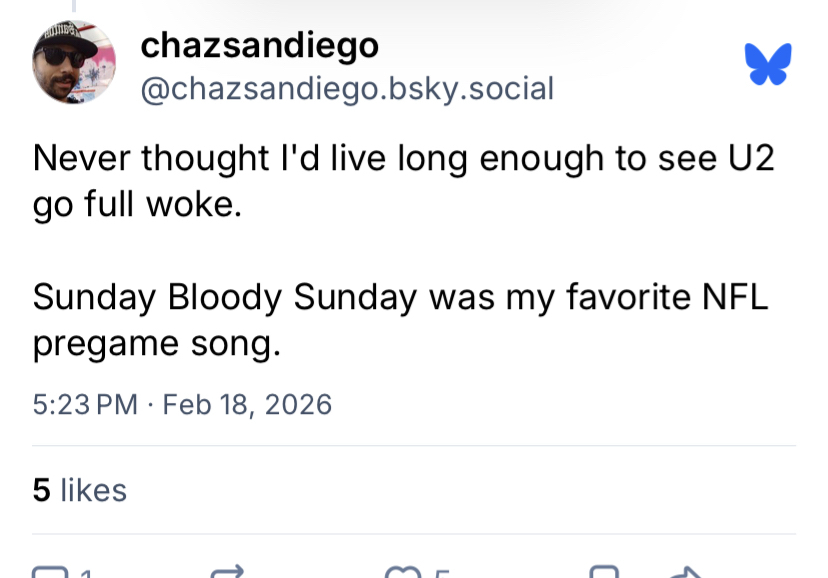Click the like count beside the heart
This screenshot has height=578, width=828.
click(x=441, y=574)
